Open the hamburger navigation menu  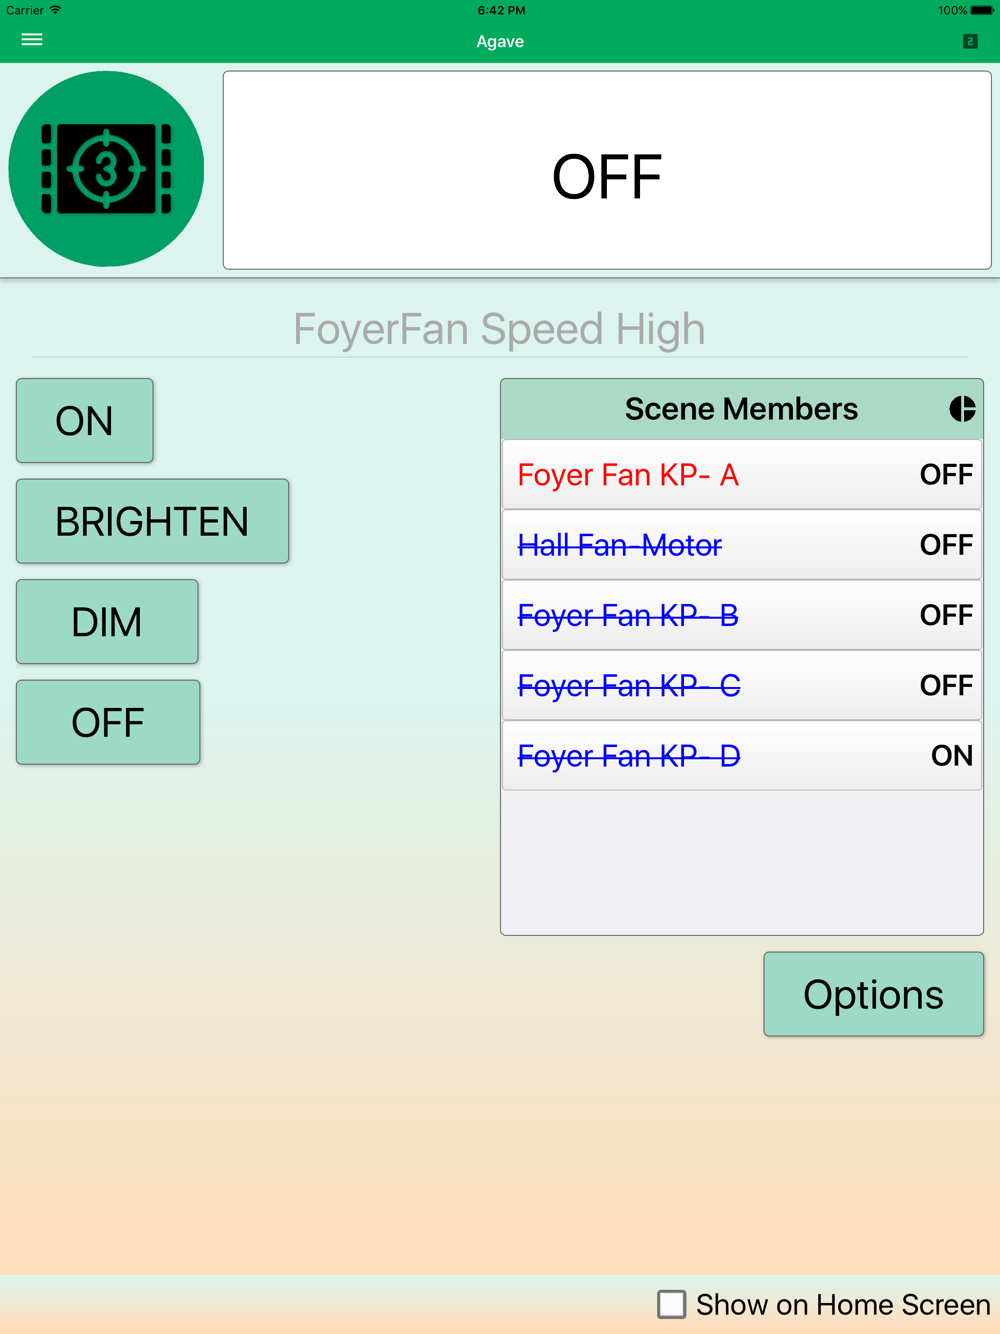[x=32, y=40]
